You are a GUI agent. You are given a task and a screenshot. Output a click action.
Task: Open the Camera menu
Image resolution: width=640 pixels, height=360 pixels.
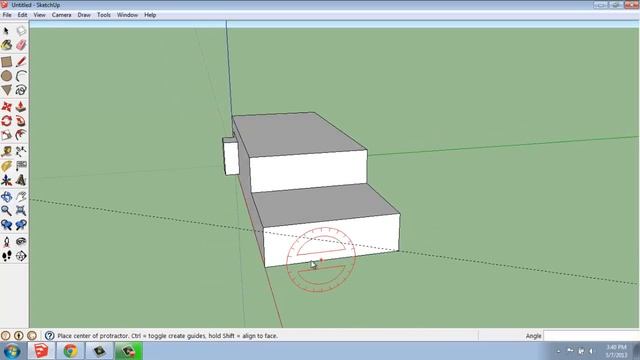click(x=61, y=15)
